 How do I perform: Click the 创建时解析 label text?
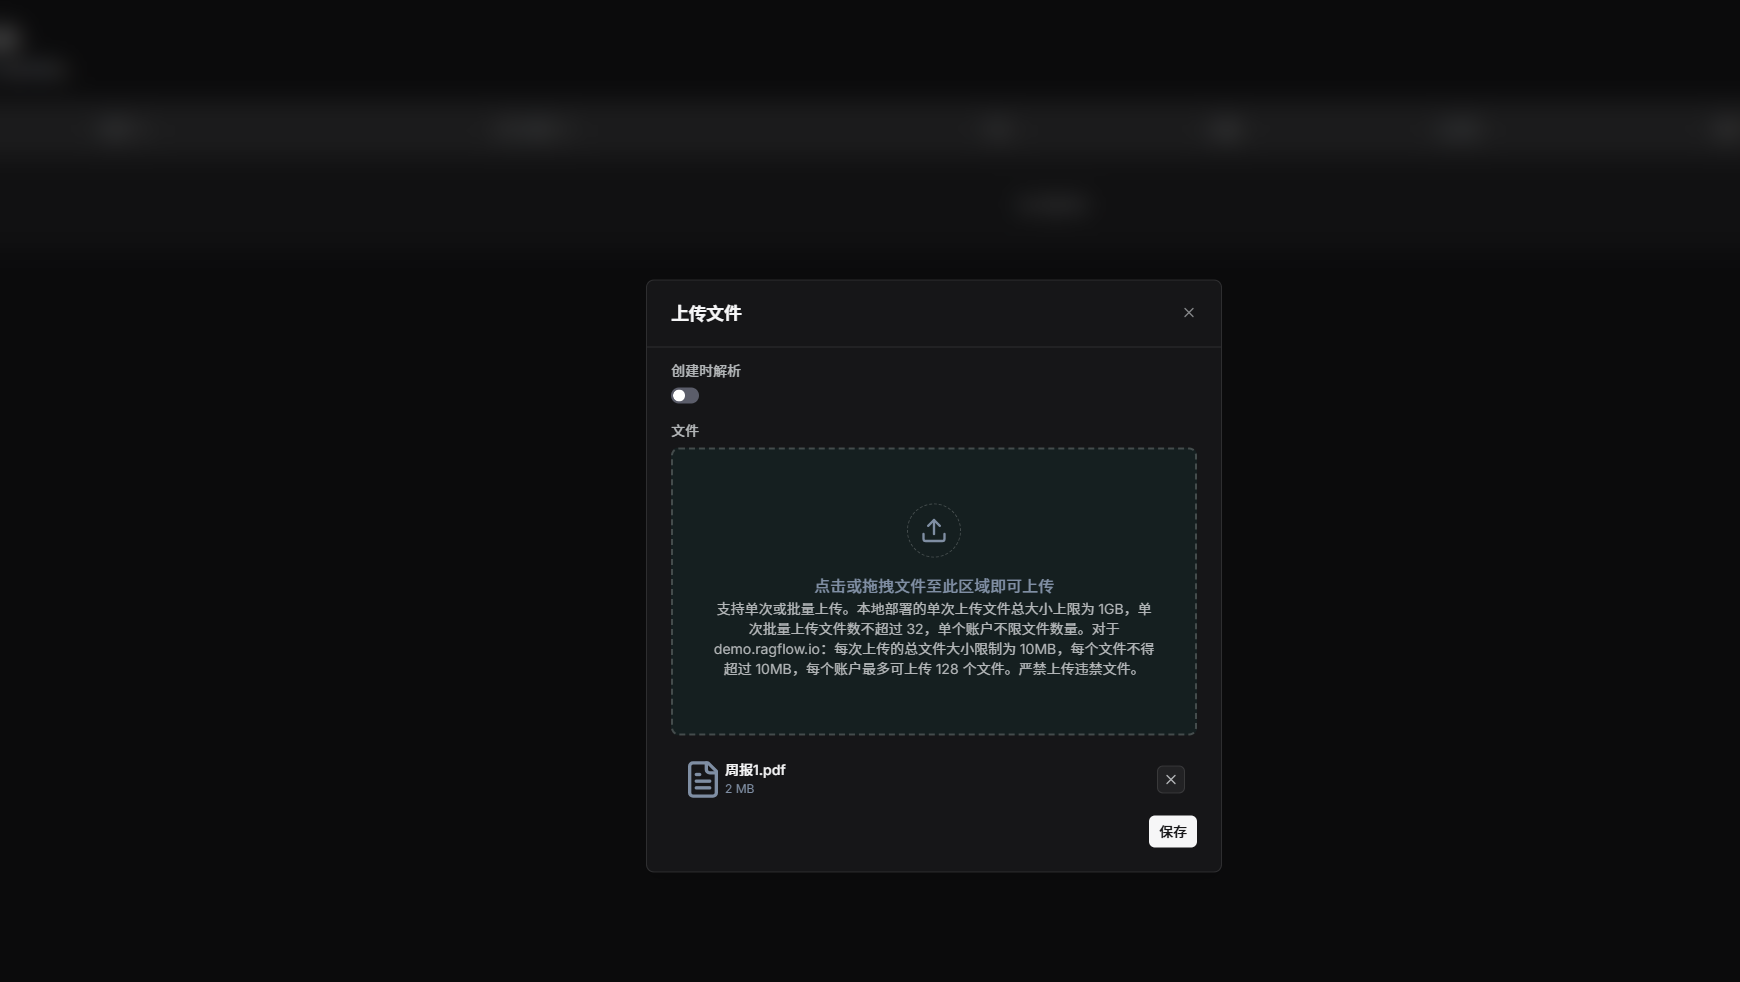coord(705,371)
